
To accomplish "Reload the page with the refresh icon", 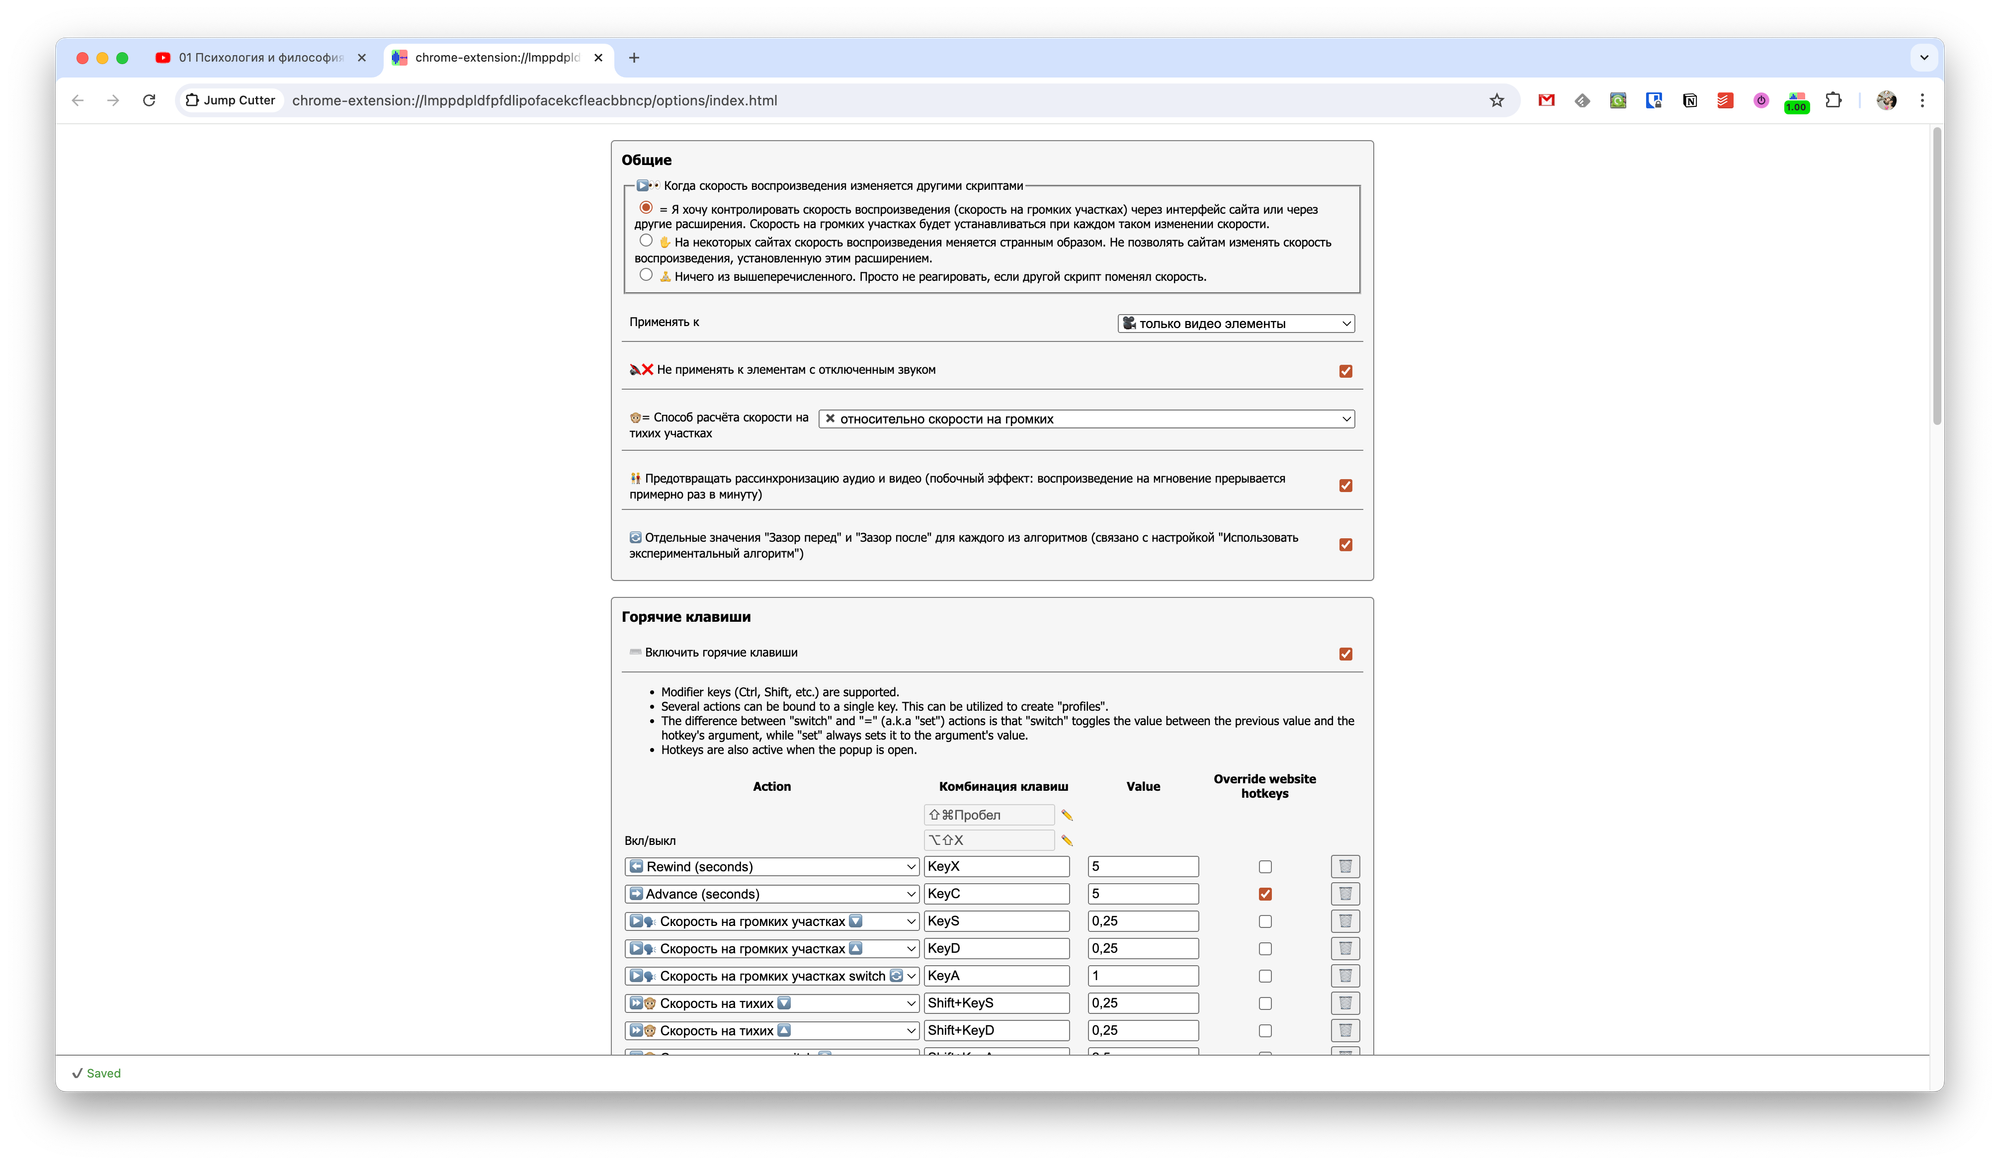I will 149,100.
